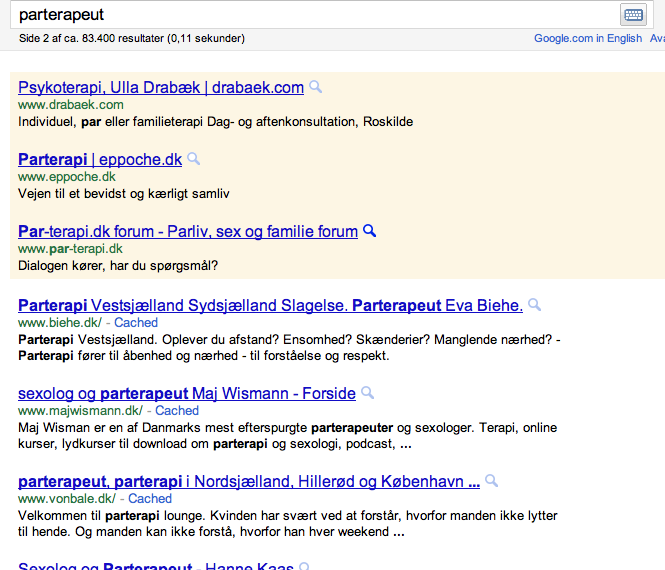View Cached version of www.vonbale.dk
This screenshot has width=665, height=570.
150,499
